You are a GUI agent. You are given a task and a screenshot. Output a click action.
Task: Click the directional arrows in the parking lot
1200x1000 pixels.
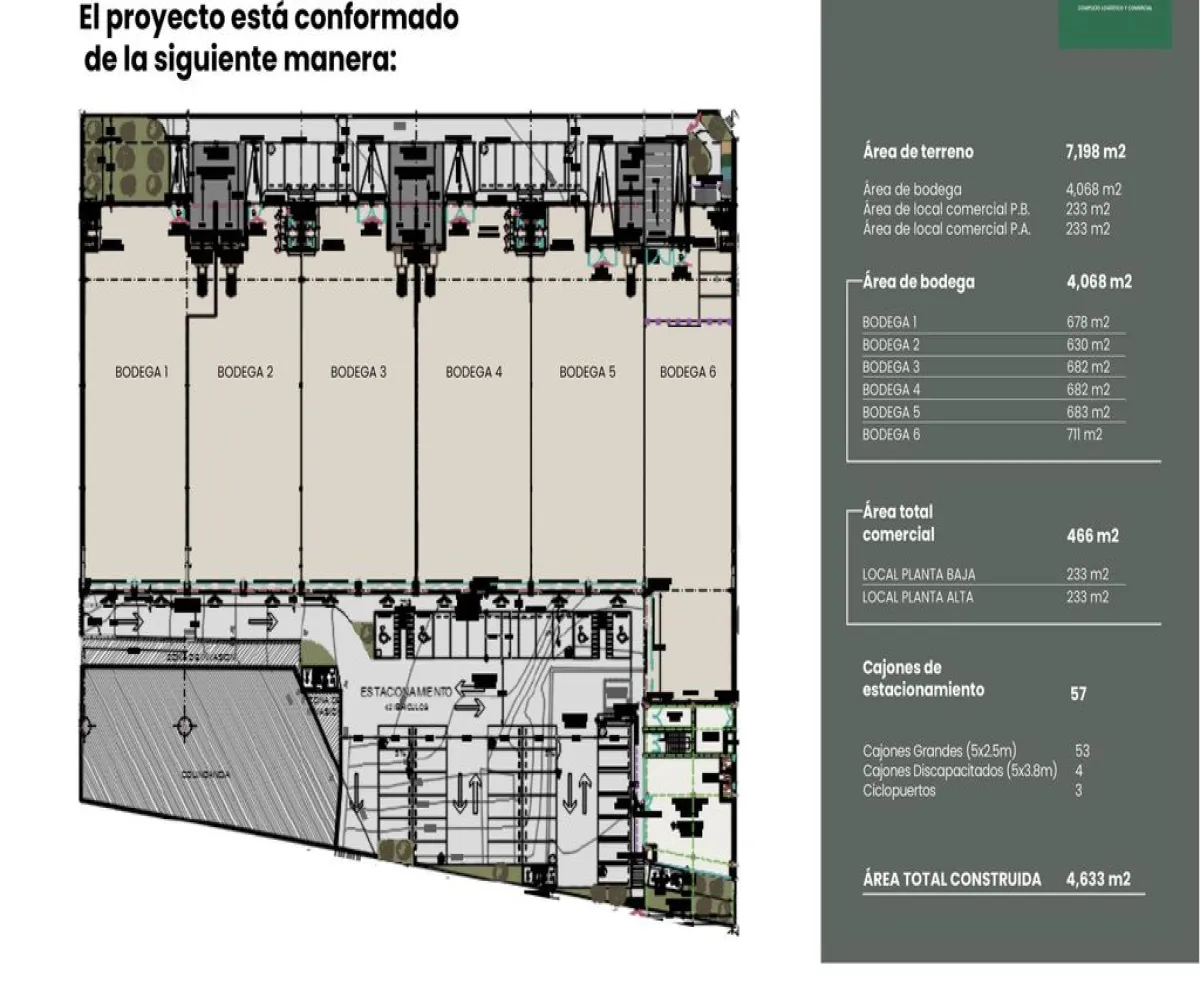coord(470,795)
